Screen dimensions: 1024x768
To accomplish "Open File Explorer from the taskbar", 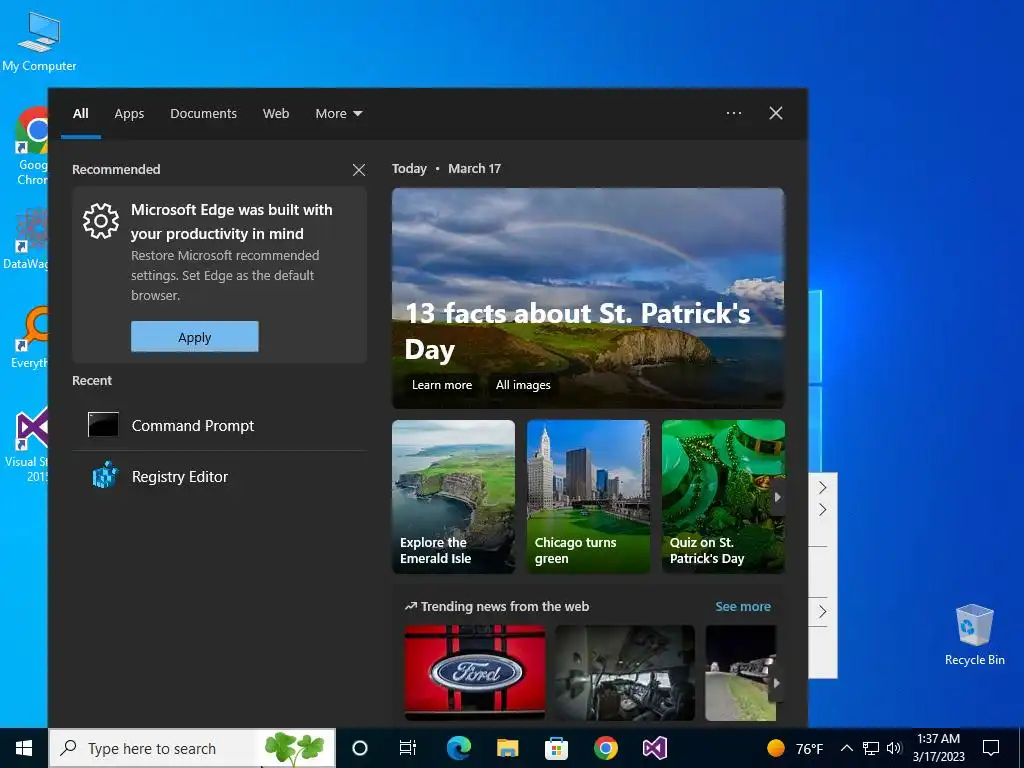I will [507, 748].
